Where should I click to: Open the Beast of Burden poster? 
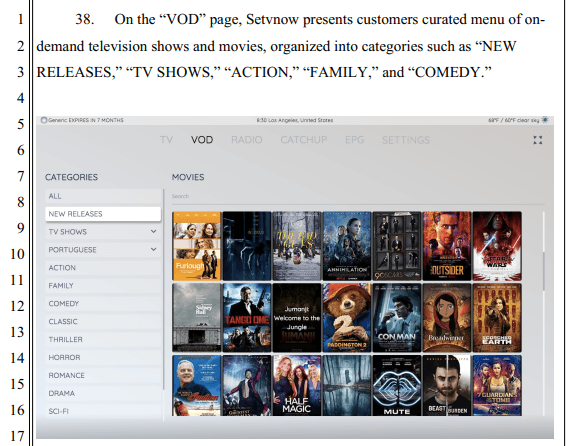pyautogui.click(x=447, y=386)
